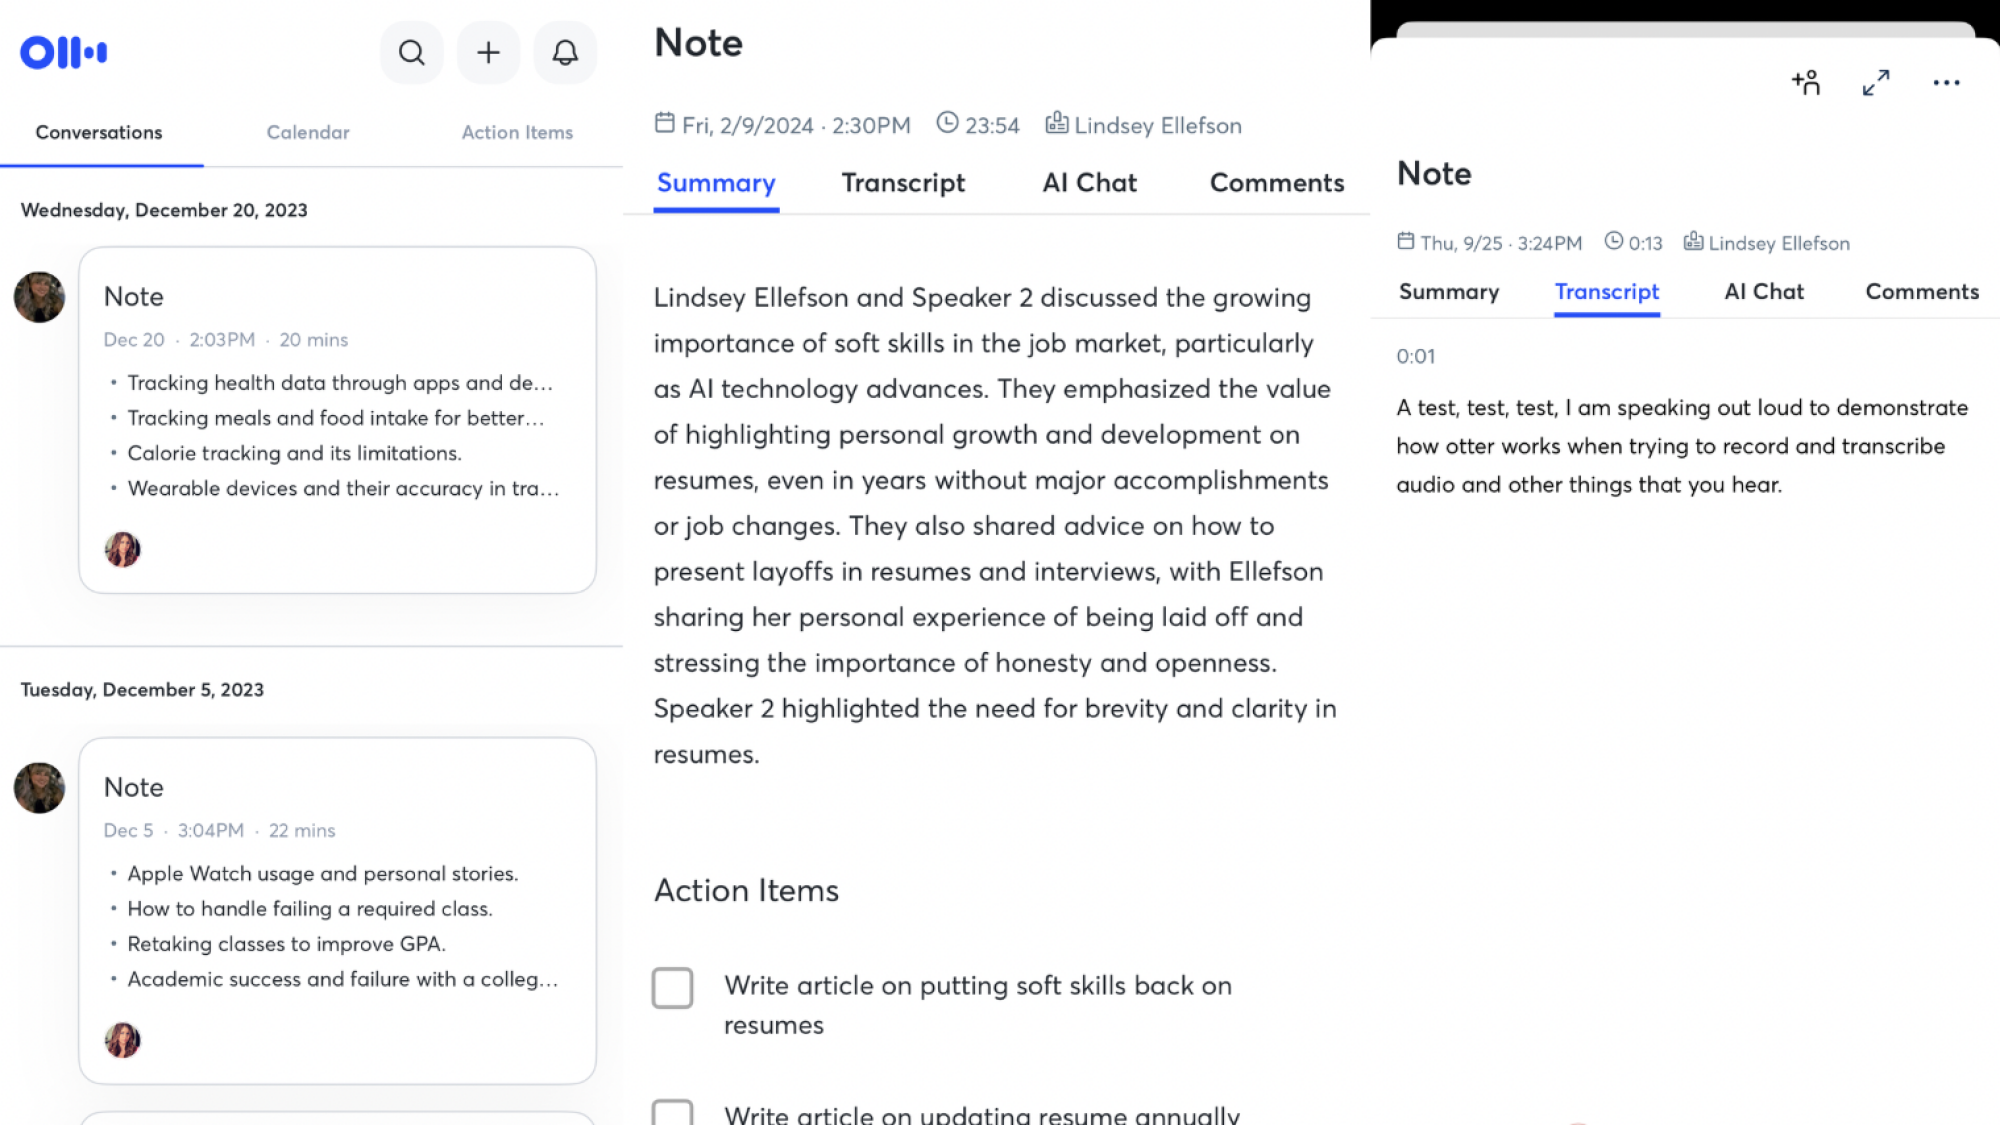Check 'Write article on updating resume annually' box

pyautogui.click(x=673, y=1113)
